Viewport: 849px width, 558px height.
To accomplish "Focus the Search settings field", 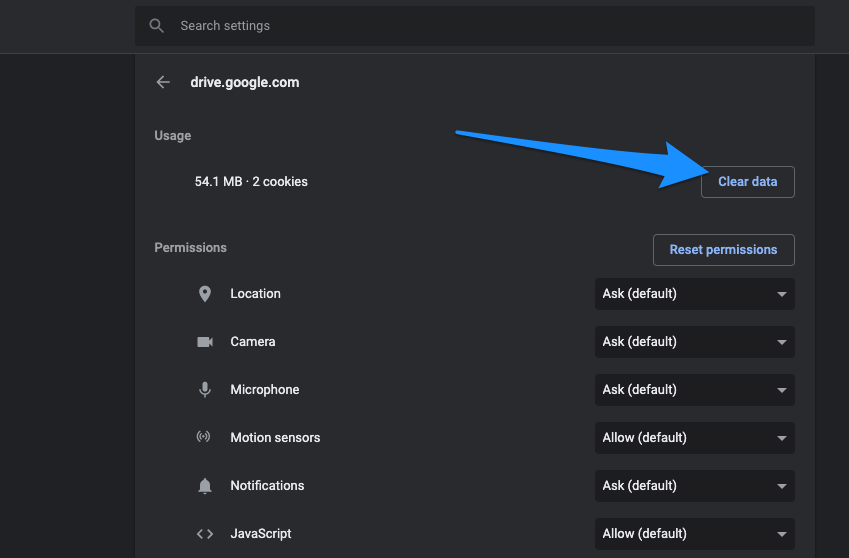I will pos(475,26).
